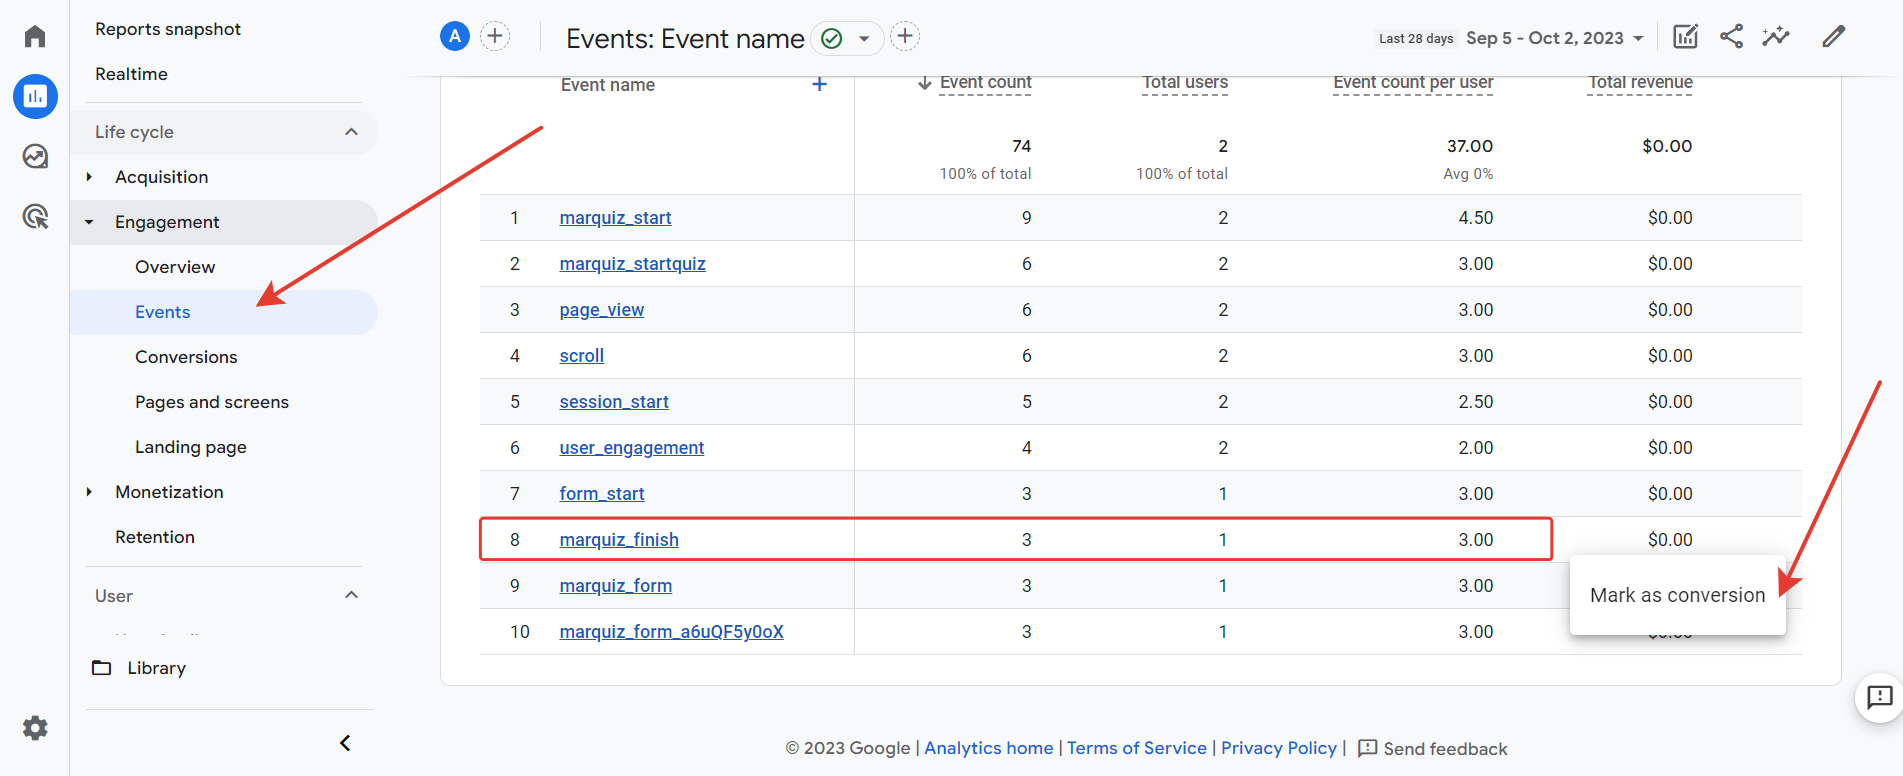Select the Events report item

coord(224,312)
